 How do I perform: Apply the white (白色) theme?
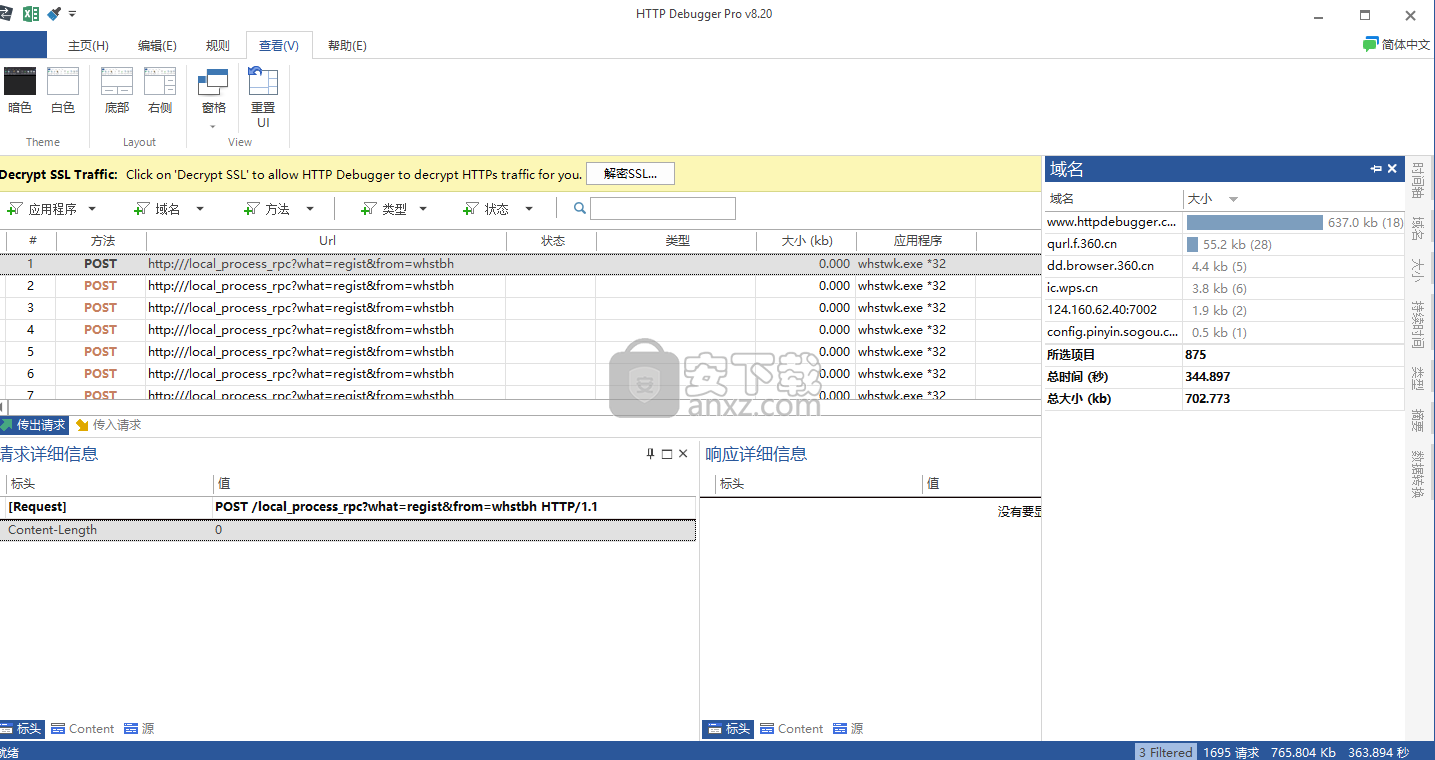tap(63, 91)
